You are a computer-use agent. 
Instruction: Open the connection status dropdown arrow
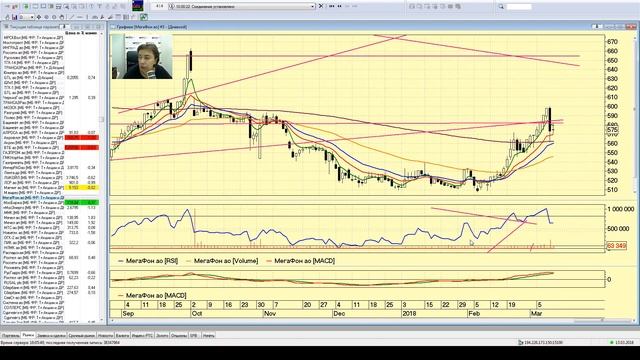click(313, 7)
